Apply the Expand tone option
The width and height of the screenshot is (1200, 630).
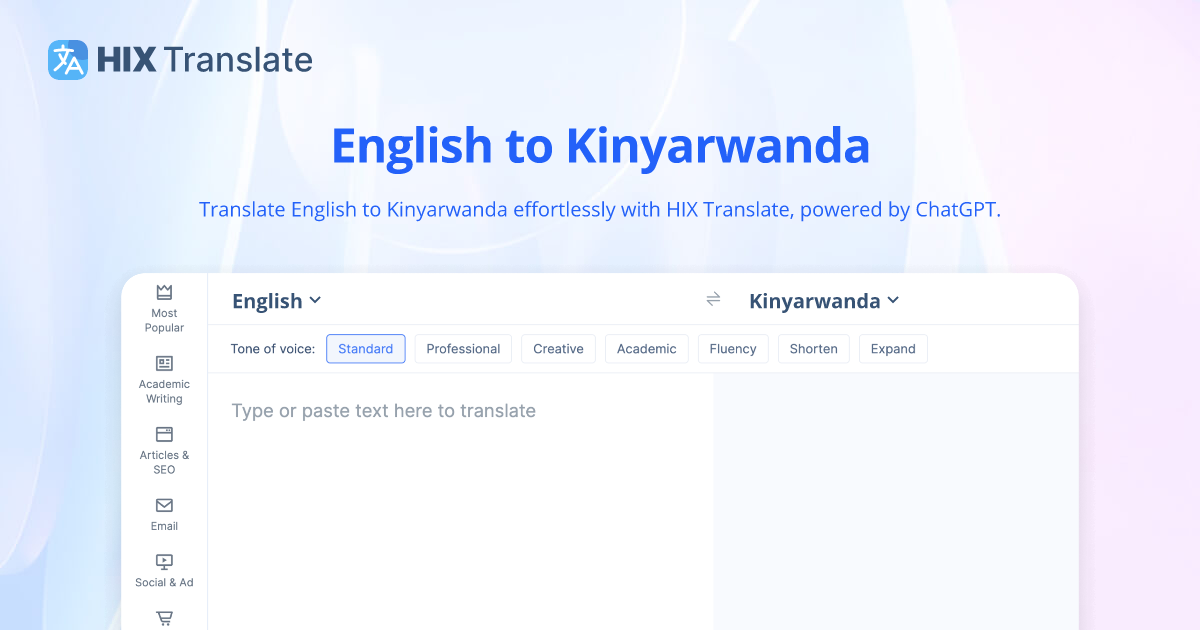(893, 349)
